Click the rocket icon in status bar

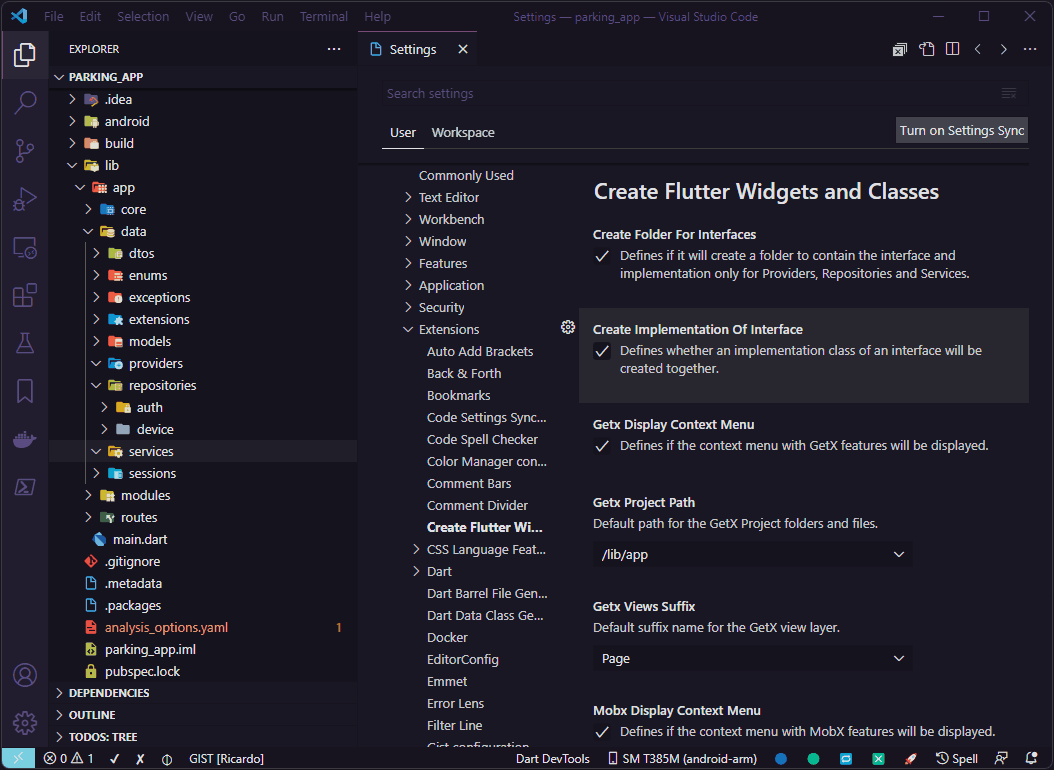click(x=910, y=759)
